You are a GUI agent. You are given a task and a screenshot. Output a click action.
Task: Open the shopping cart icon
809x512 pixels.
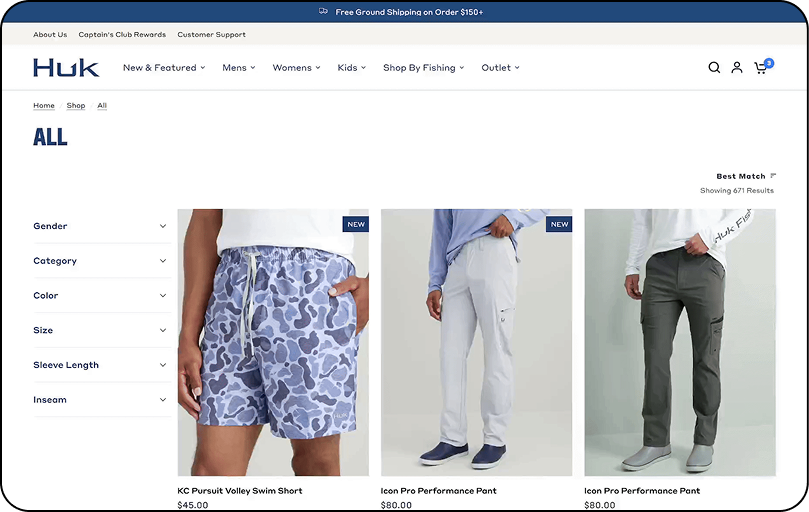pyautogui.click(x=761, y=68)
